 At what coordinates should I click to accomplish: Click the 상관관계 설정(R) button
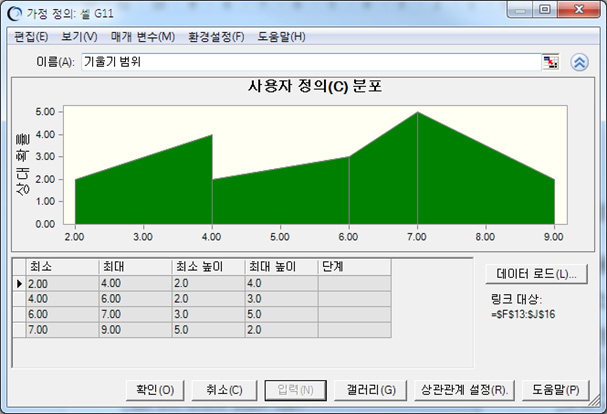pyautogui.click(x=464, y=390)
